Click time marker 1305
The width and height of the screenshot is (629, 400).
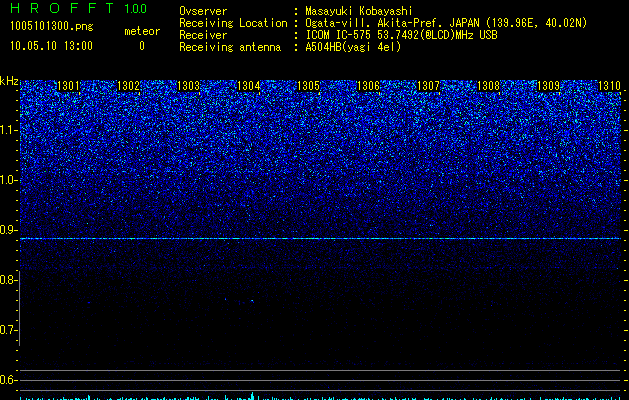click(308, 85)
